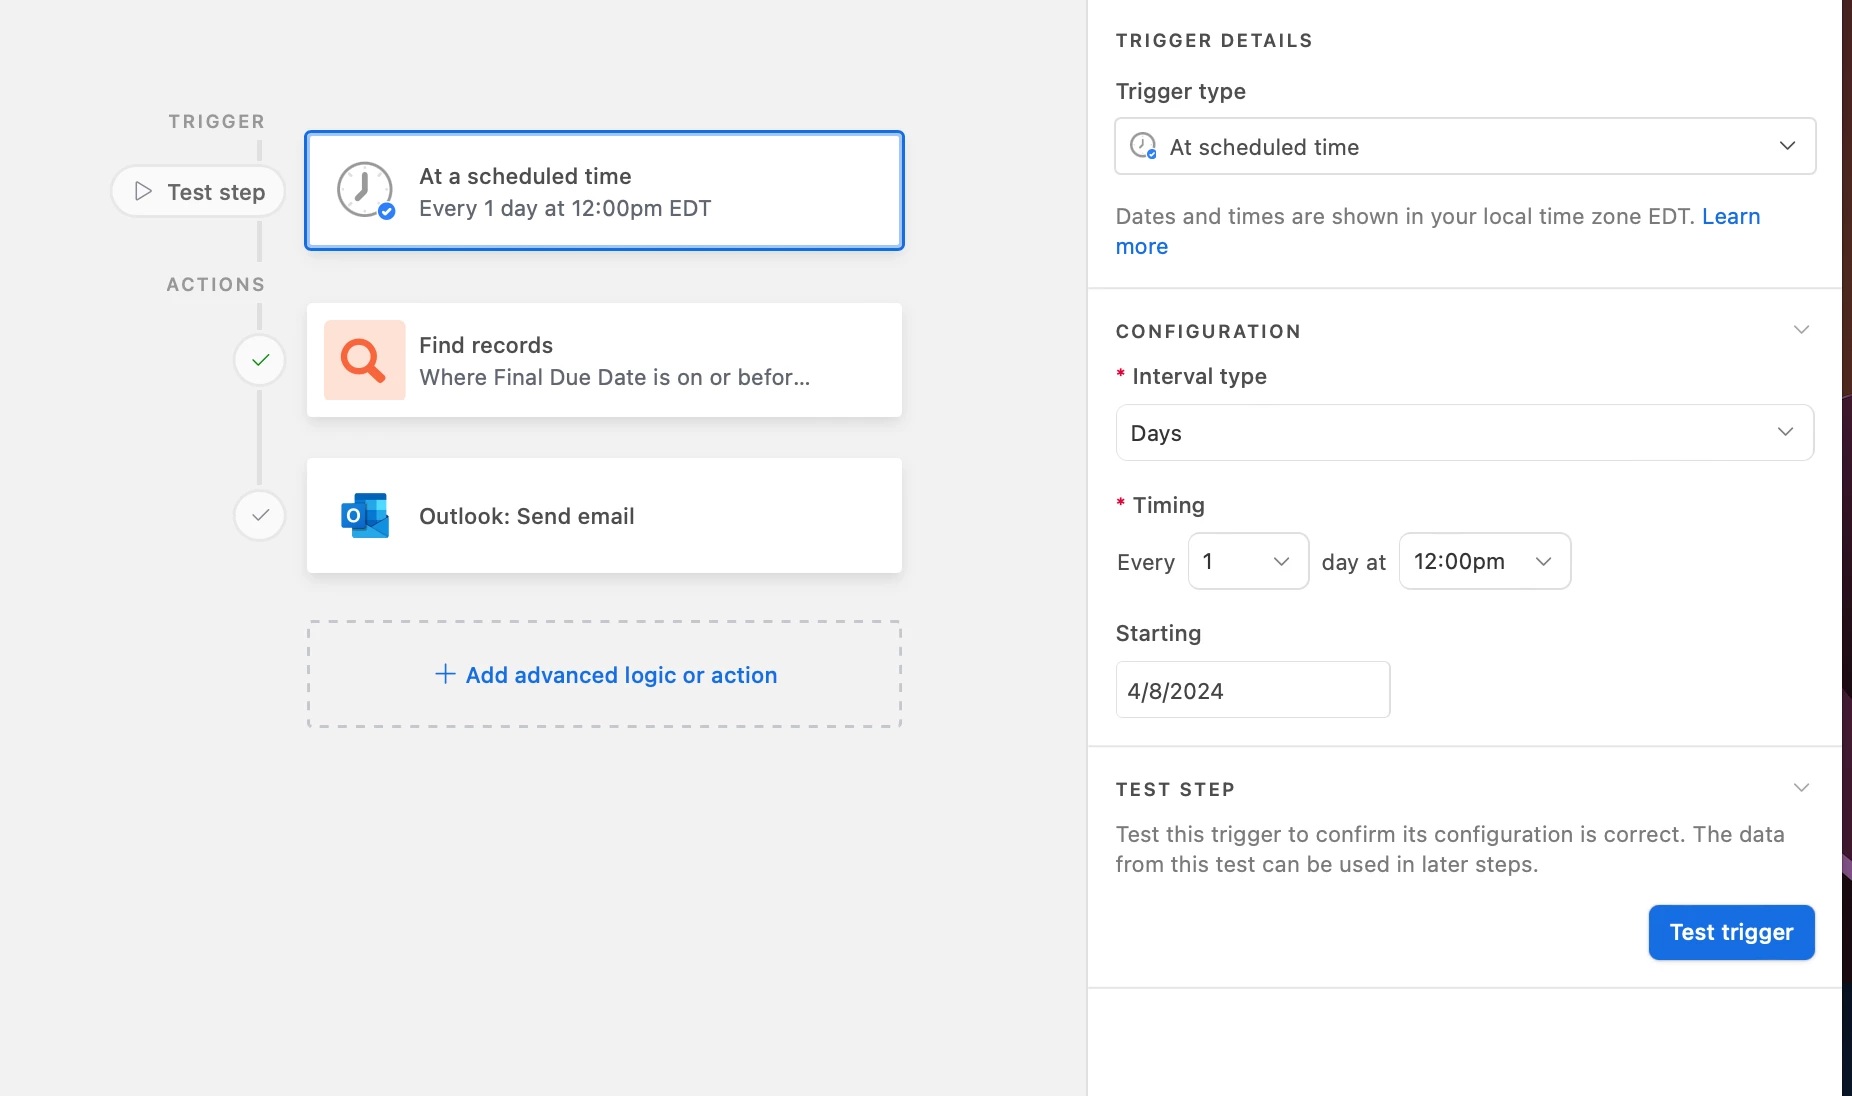Open the Interval type Days dropdown

click(x=1465, y=433)
